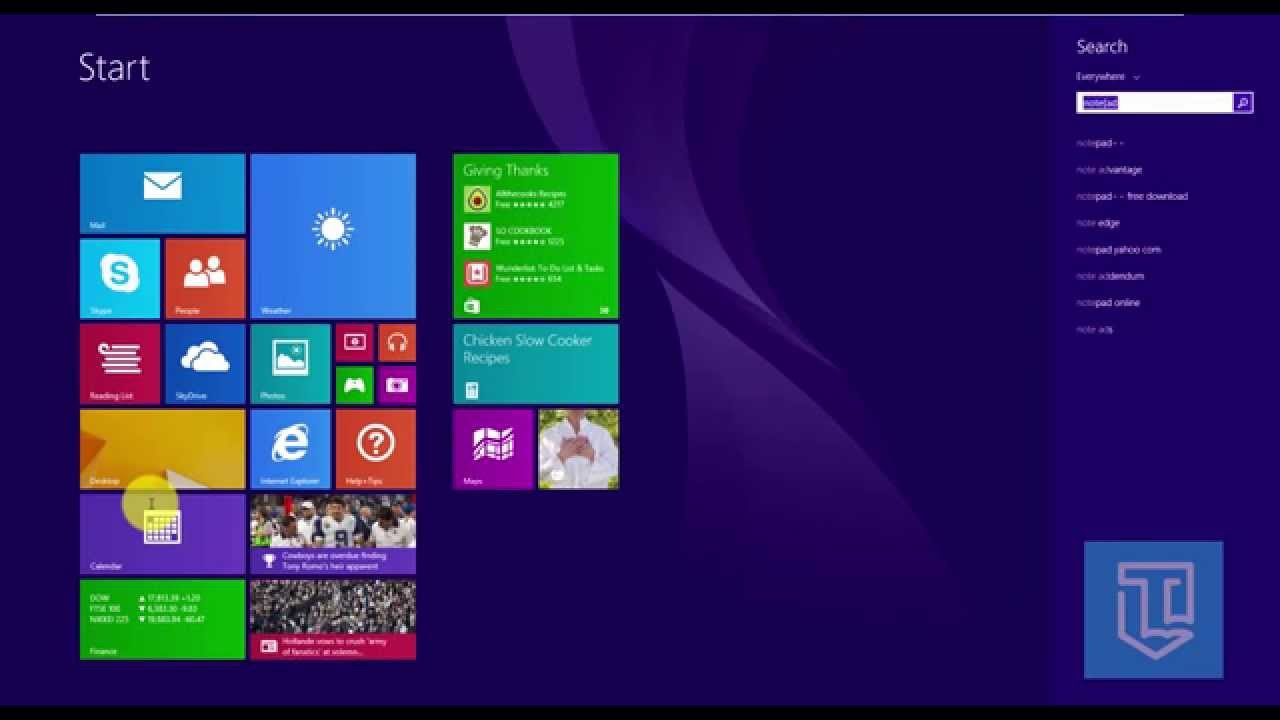The image size is (1280, 720).
Task: Open the Cowboys sports news tile
Action: point(333,534)
